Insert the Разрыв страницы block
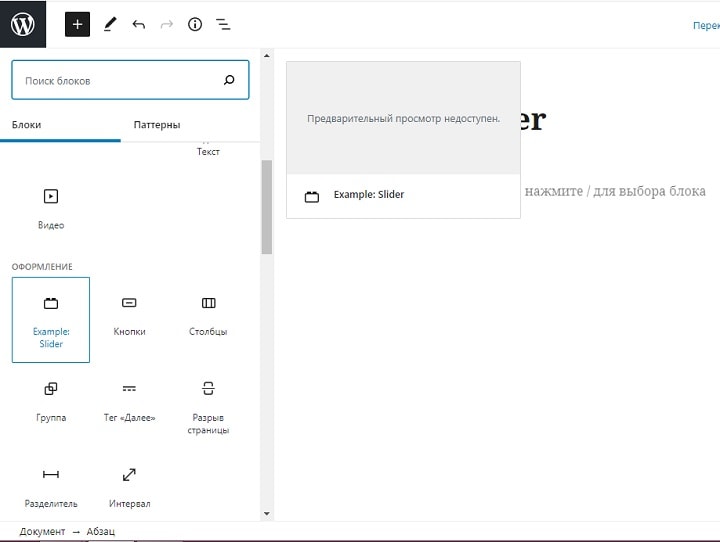 (208, 405)
